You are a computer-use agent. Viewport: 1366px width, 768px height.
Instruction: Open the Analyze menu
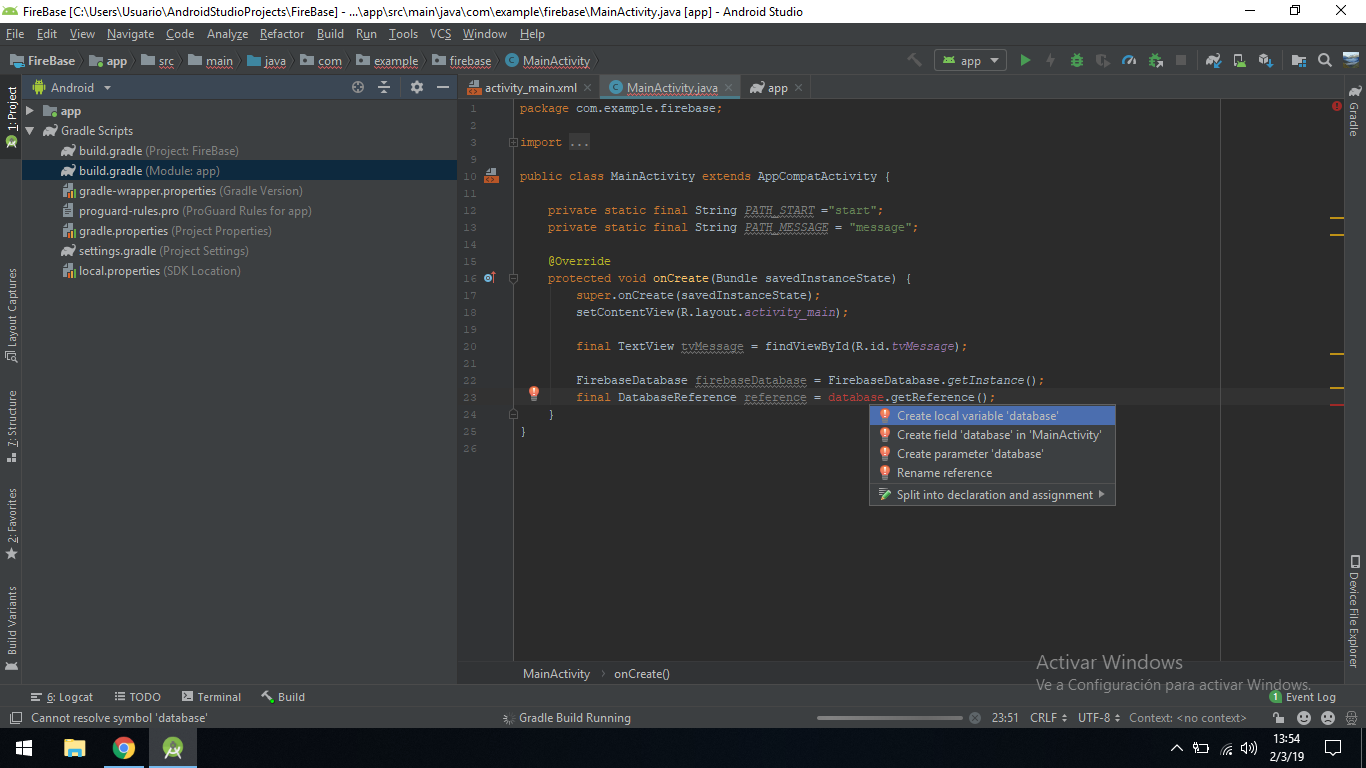[227, 34]
